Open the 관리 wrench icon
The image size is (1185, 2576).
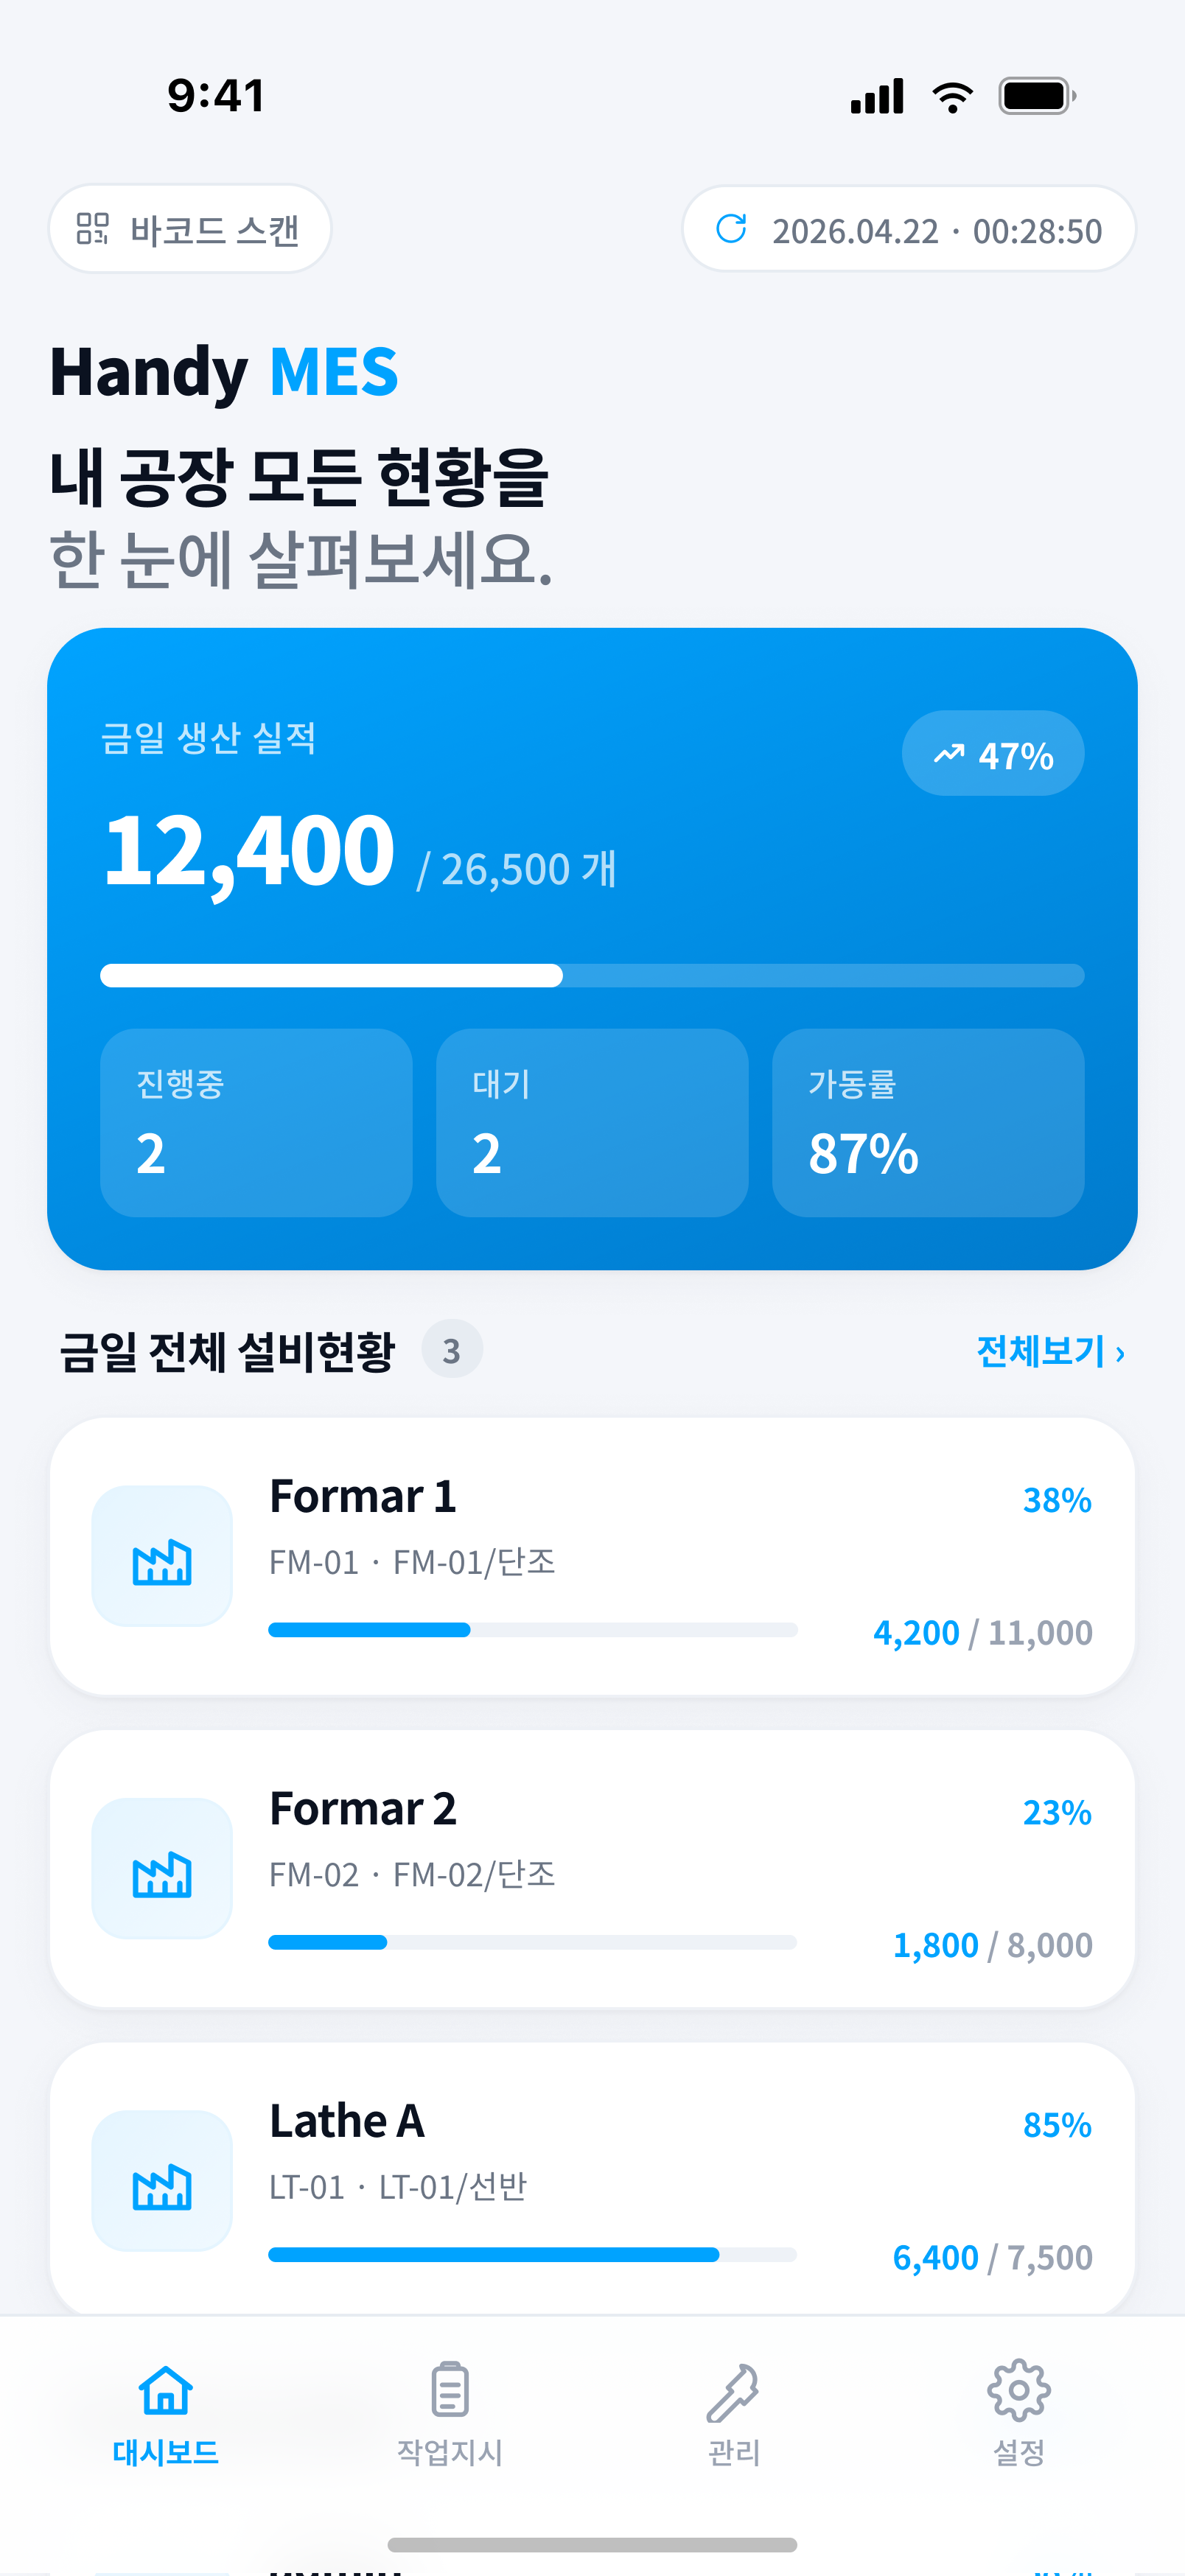(x=733, y=2392)
